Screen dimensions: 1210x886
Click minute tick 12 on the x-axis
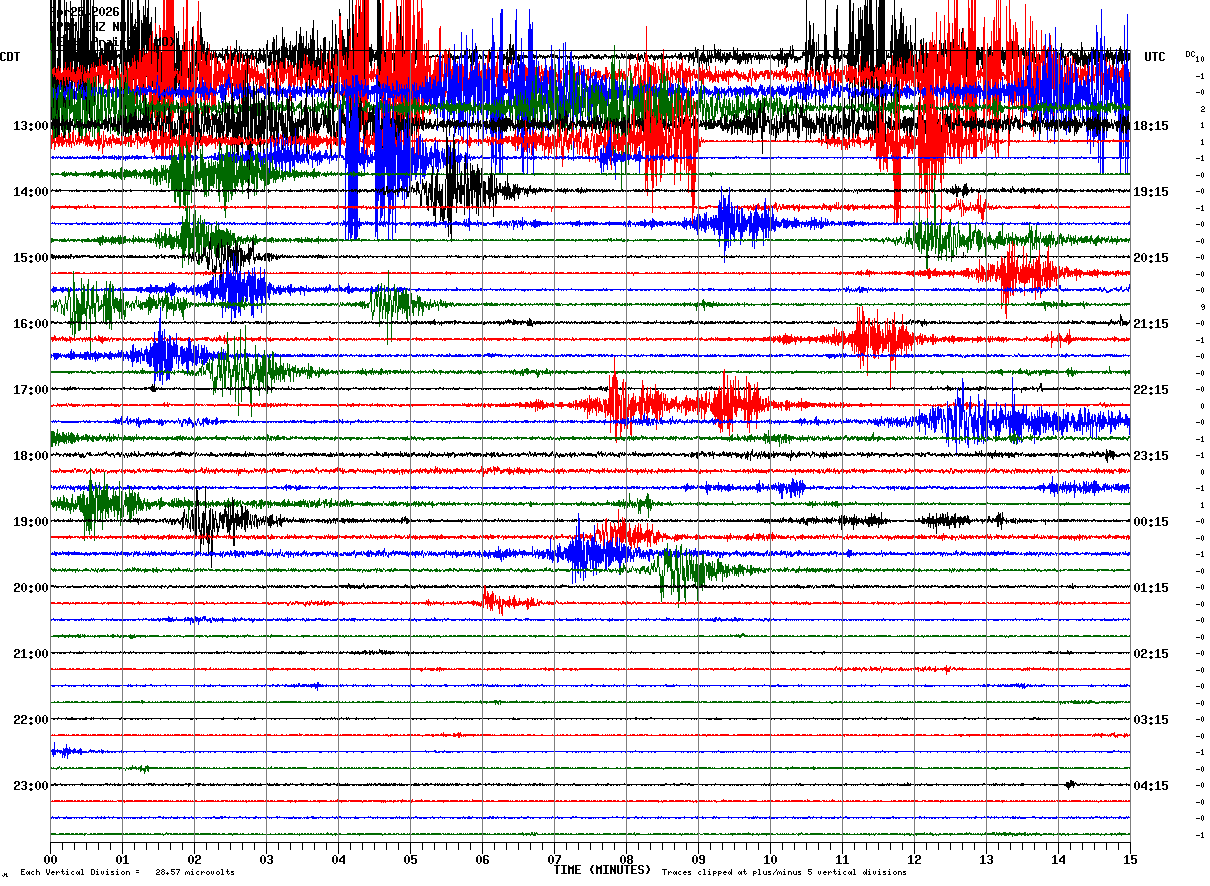[x=914, y=859]
